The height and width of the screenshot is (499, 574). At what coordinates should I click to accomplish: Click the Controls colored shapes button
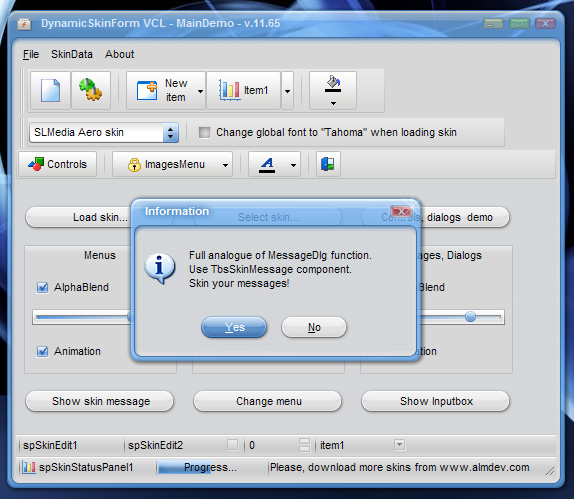pos(58,164)
